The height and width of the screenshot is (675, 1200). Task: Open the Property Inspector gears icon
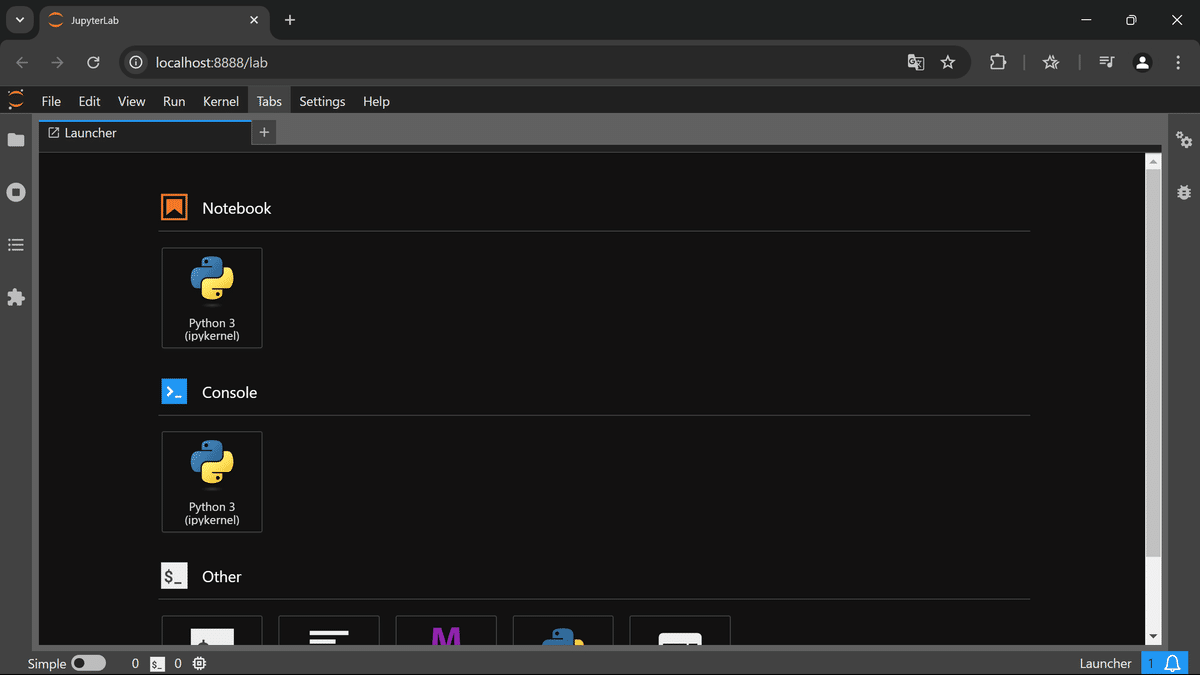(x=1184, y=140)
